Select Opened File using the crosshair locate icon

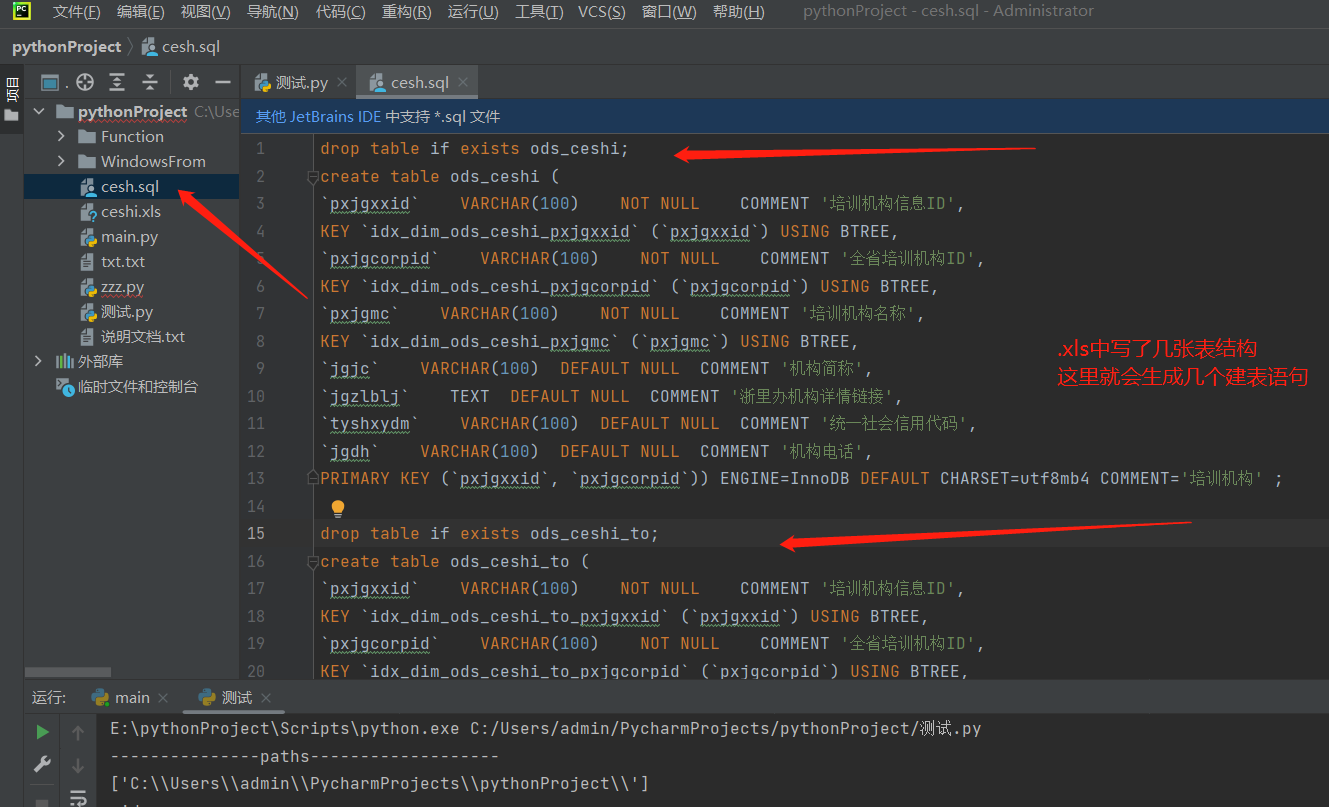coord(84,82)
